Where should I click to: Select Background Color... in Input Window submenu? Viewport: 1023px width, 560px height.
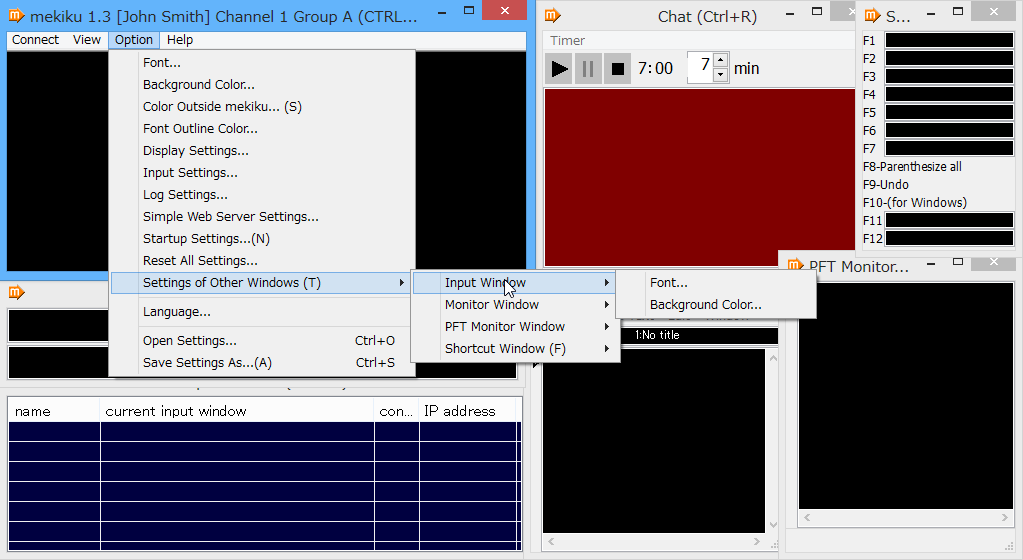[x=705, y=305]
